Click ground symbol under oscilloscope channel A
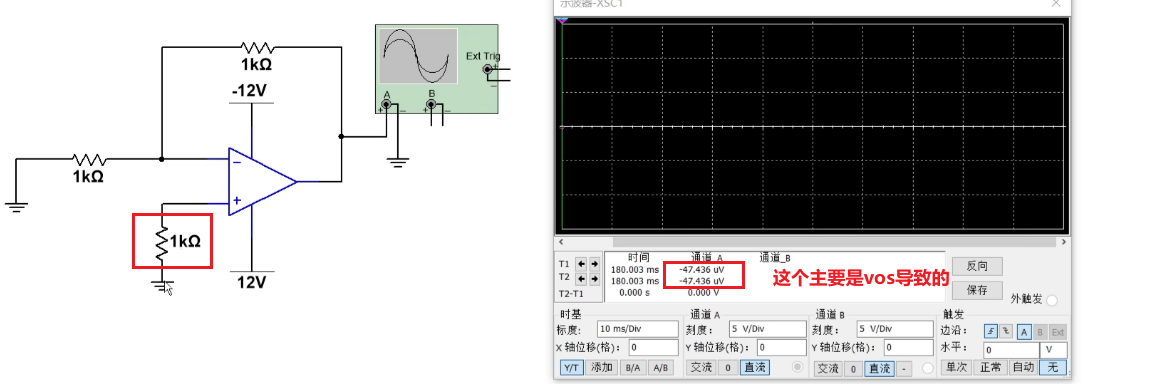 coord(397,162)
